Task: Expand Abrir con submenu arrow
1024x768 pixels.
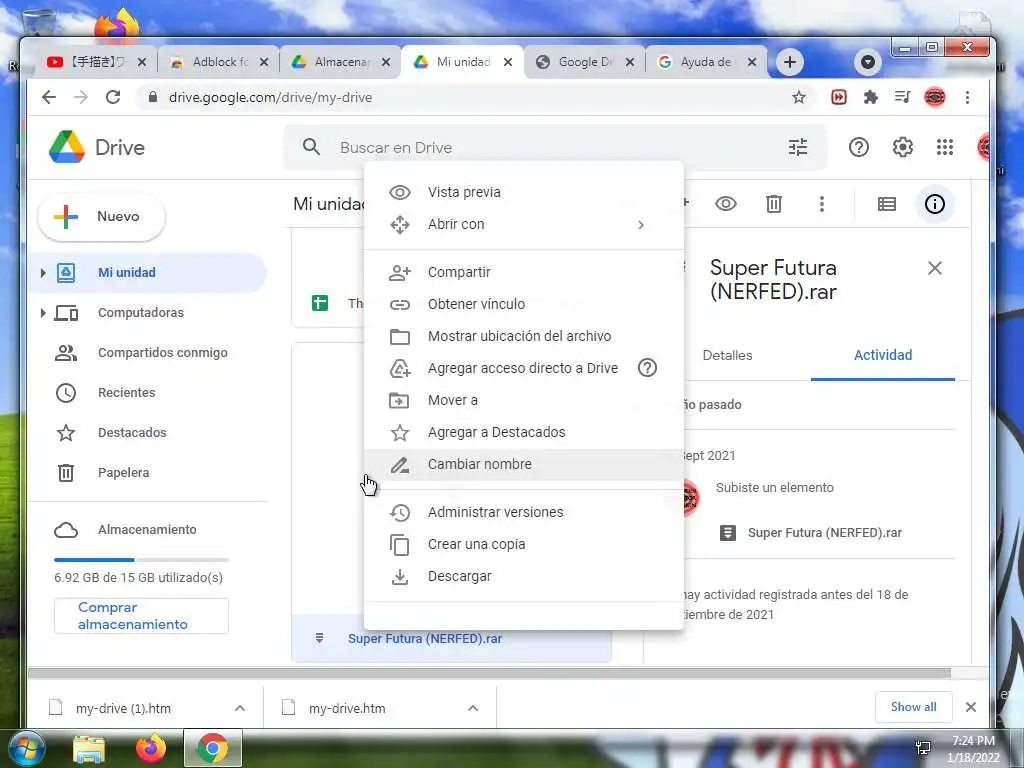Action: coord(641,225)
